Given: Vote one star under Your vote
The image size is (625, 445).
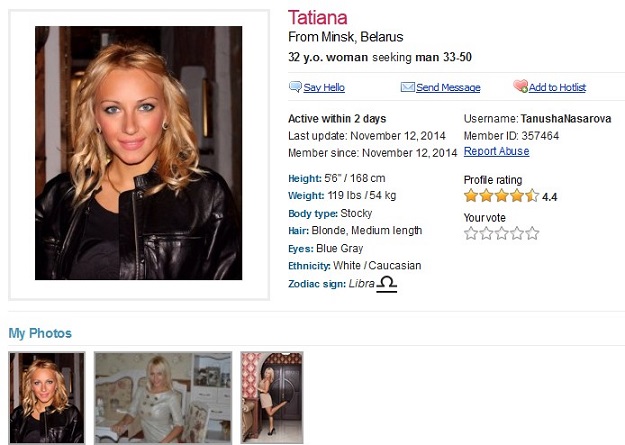Looking at the screenshot, I should (471, 233).
